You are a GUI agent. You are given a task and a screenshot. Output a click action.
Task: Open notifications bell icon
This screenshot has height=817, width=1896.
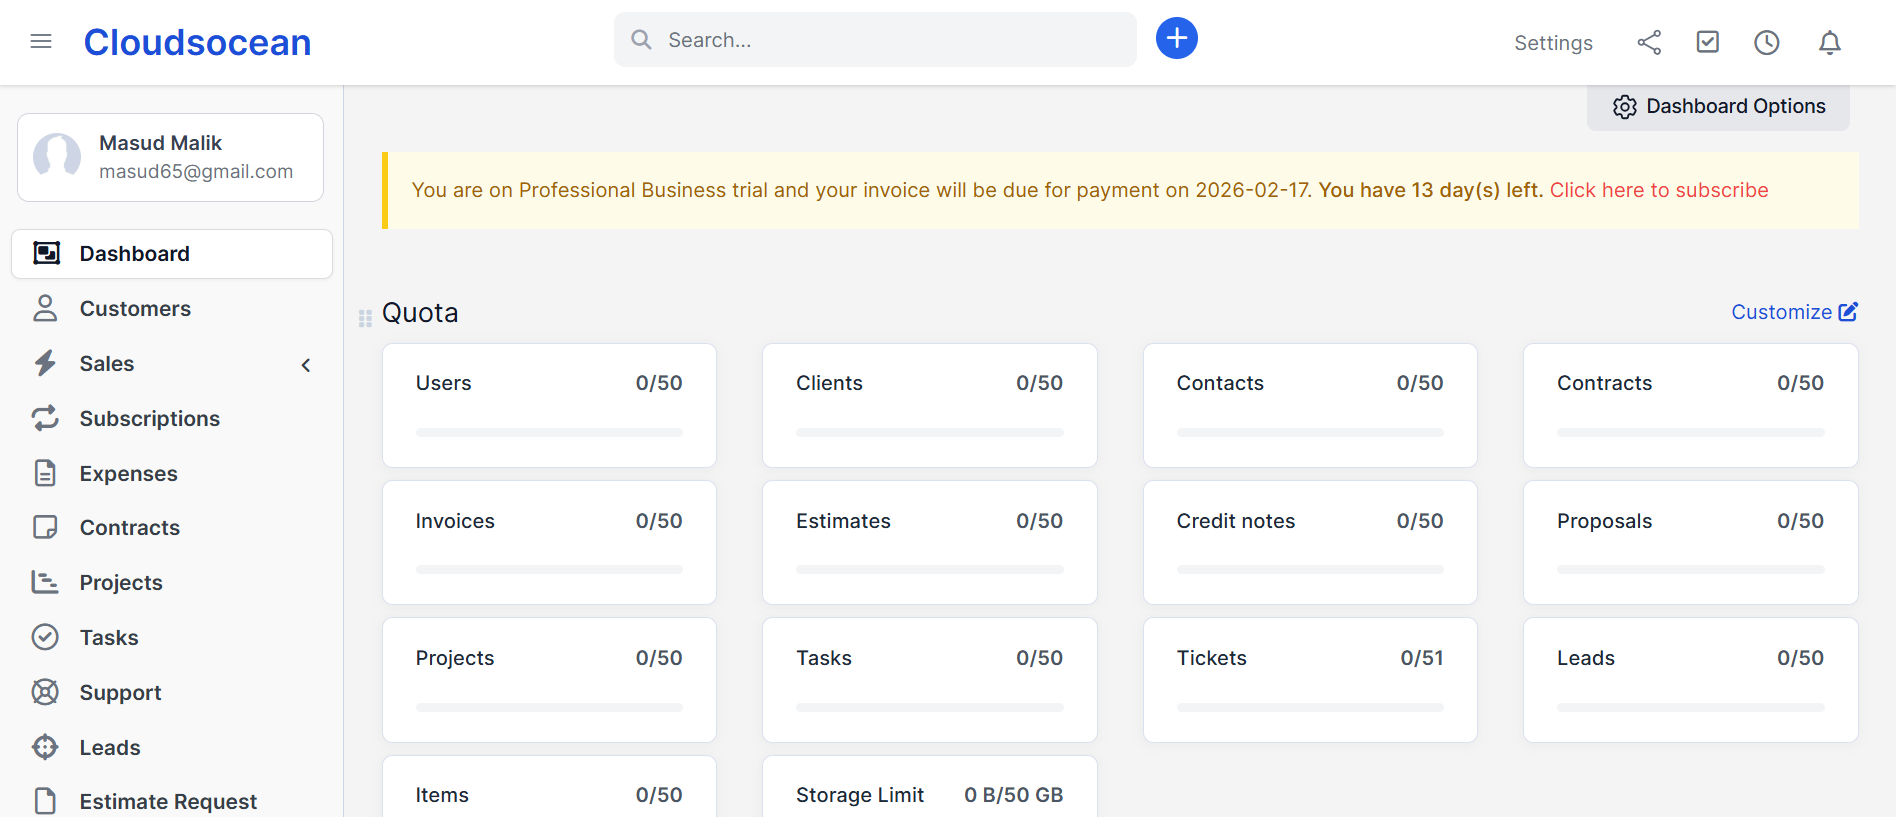[x=1830, y=42]
